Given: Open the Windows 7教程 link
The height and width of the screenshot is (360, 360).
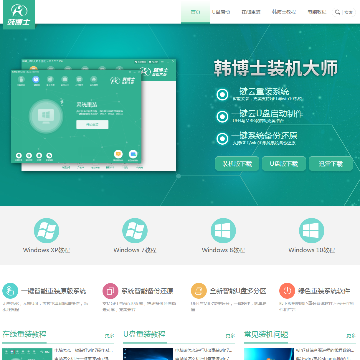Looking at the screenshot, I should (135, 250).
